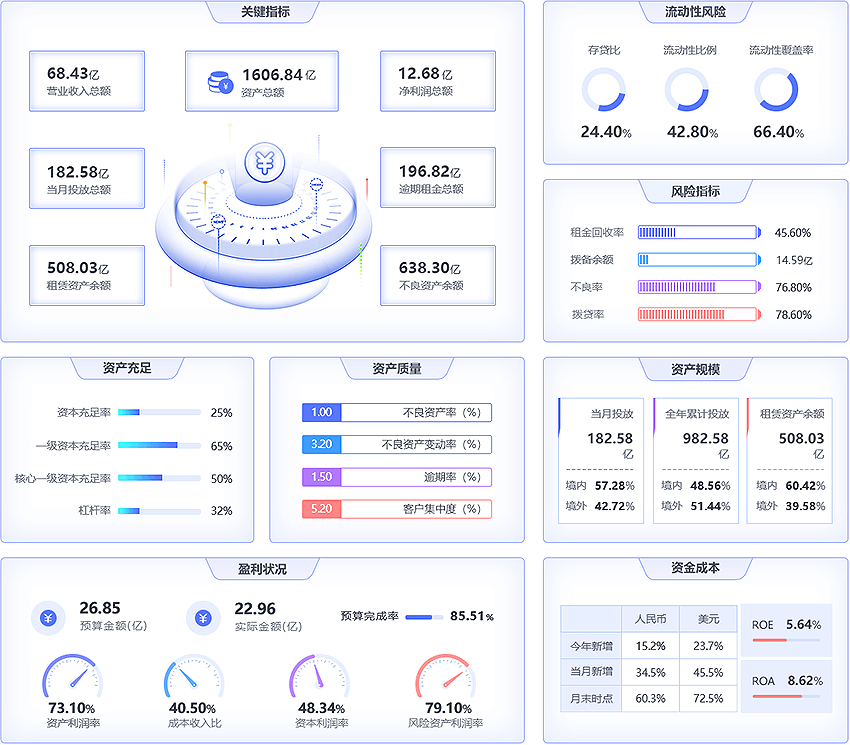Click the 美元 column header in table
850x745 pixels.
708,618
